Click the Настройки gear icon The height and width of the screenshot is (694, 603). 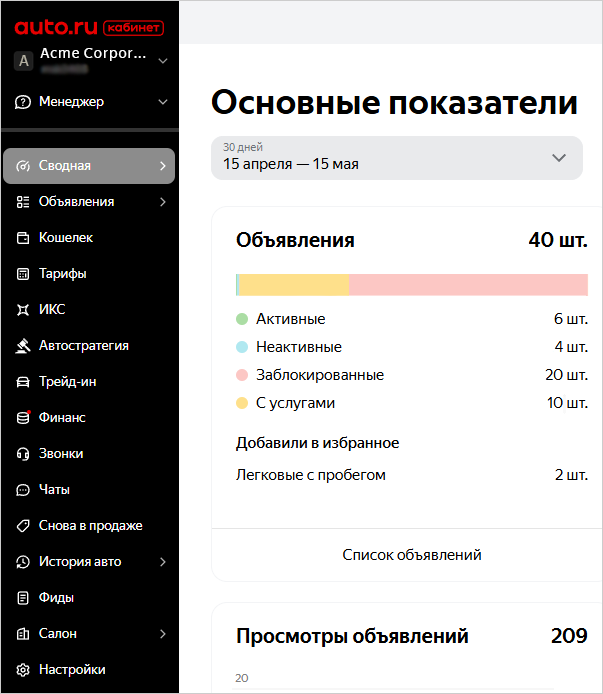click(x=23, y=670)
